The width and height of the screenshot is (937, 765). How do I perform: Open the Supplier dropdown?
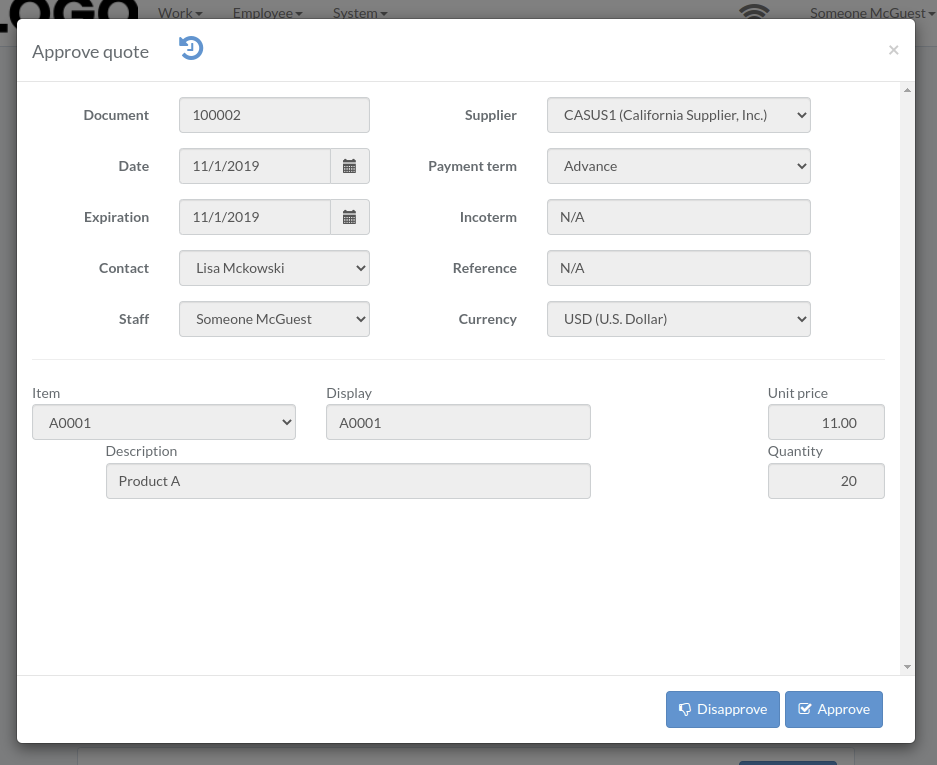coord(679,115)
